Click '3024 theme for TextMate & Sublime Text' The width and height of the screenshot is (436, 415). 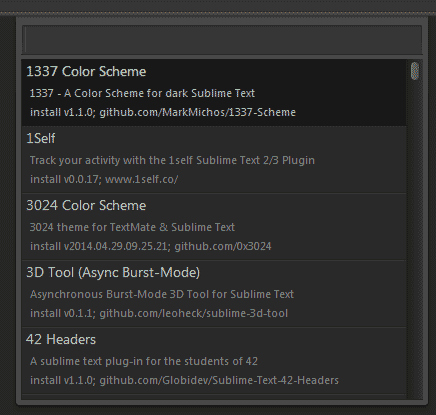pyautogui.click(x=132, y=227)
